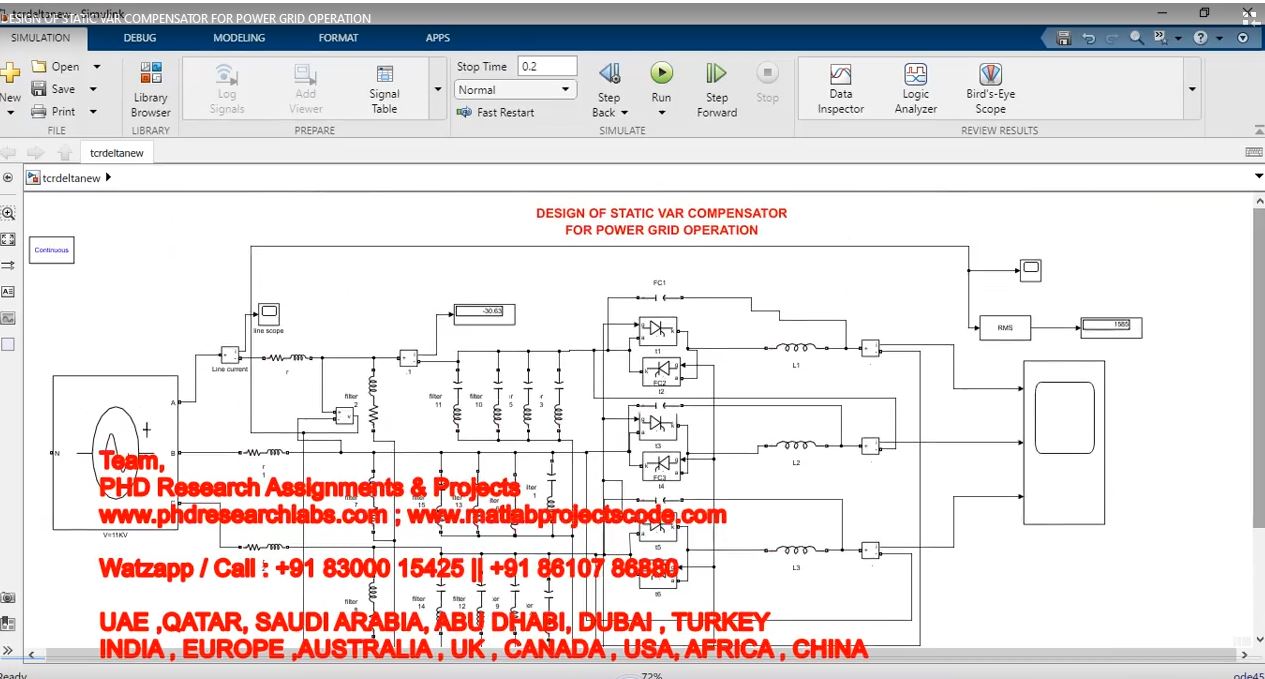Click the Signal Table icon
1265x679 pixels.
click(384, 74)
